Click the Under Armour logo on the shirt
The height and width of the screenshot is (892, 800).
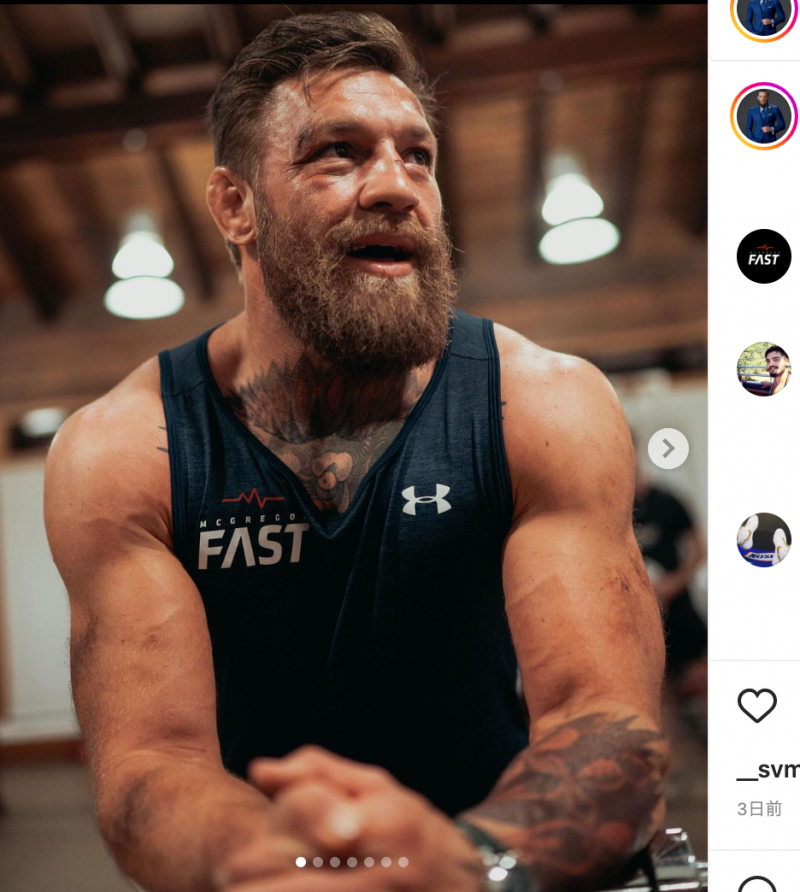426,499
